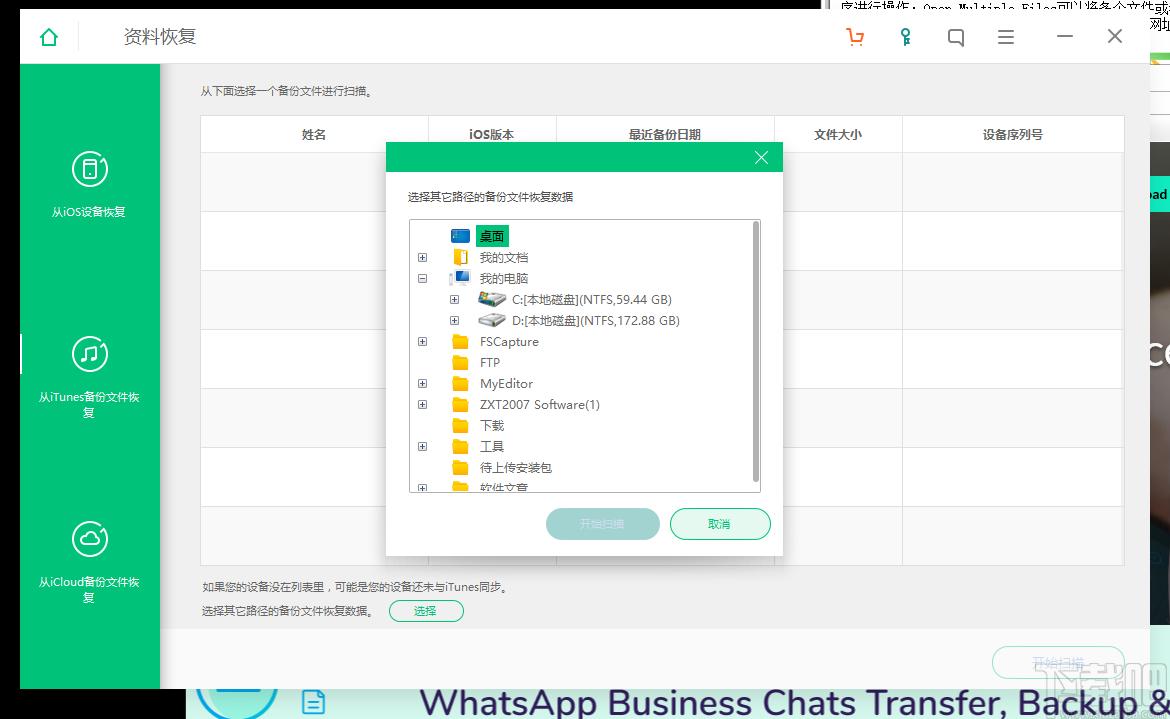This screenshot has width=1170, height=719.
Task: Select the 我的文档 tree item
Action: (504, 257)
